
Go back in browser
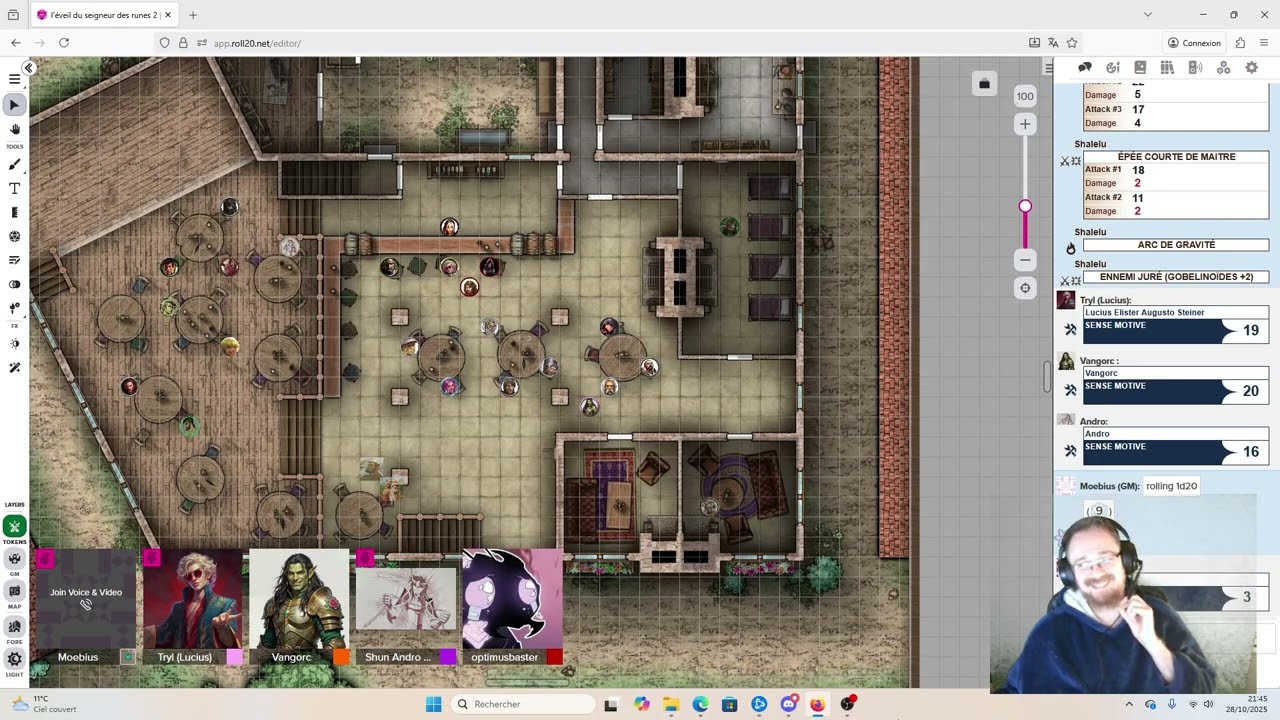15,43
